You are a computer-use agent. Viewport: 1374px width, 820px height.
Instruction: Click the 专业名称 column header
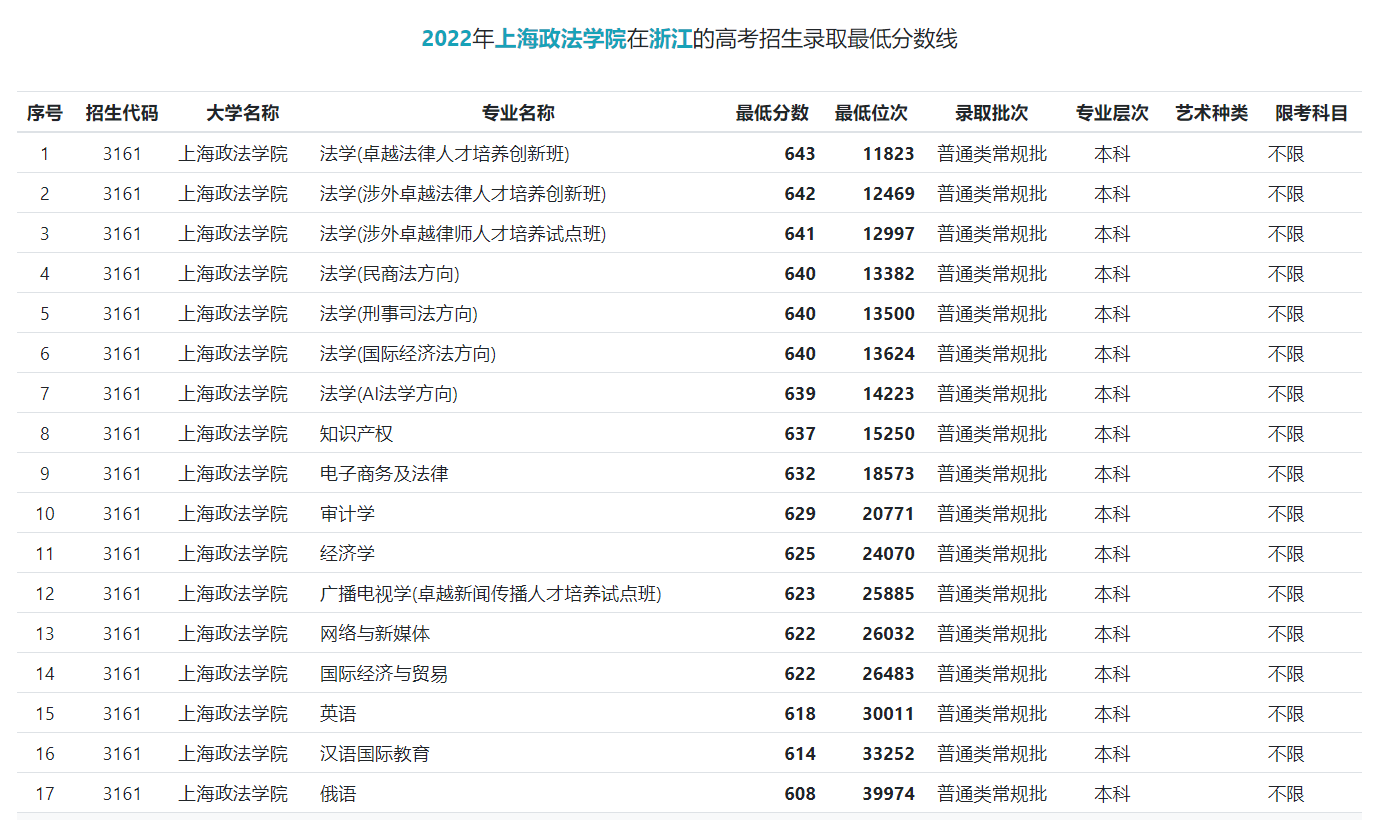tap(518, 113)
